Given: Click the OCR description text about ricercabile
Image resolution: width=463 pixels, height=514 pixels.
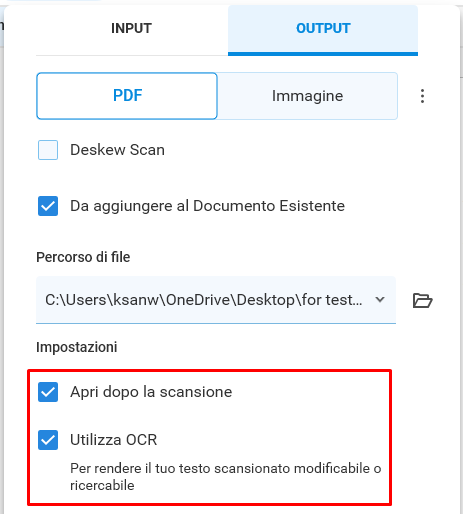Looking at the screenshot, I should pyautogui.click(x=226, y=477).
